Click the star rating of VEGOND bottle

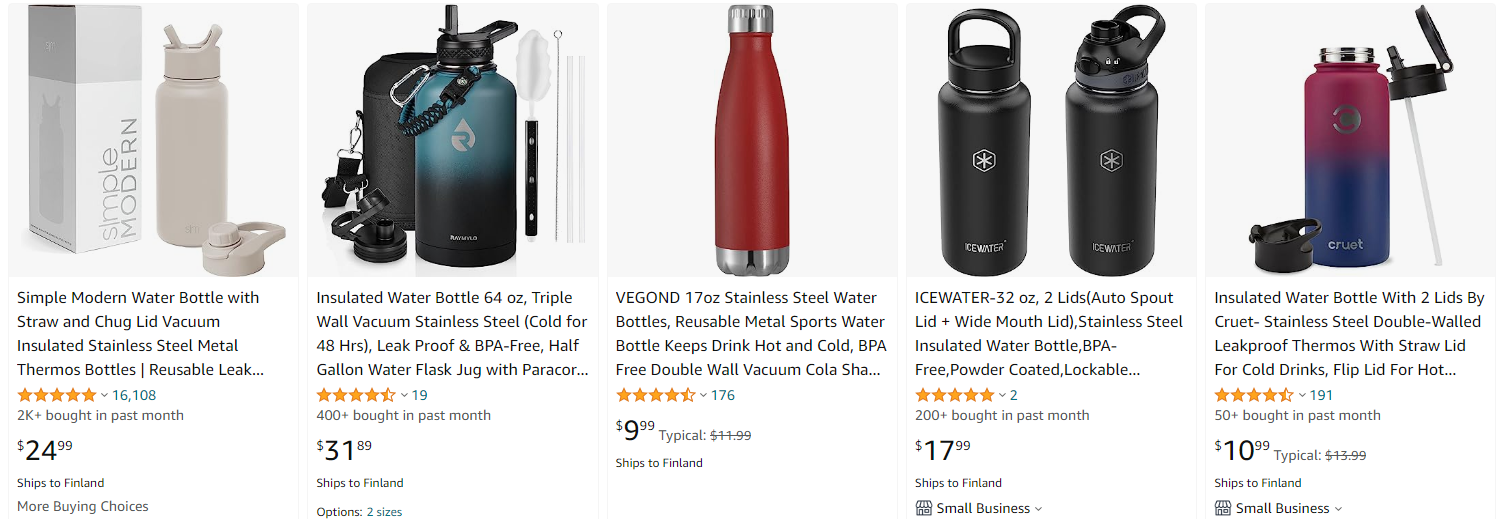click(x=655, y=395)
